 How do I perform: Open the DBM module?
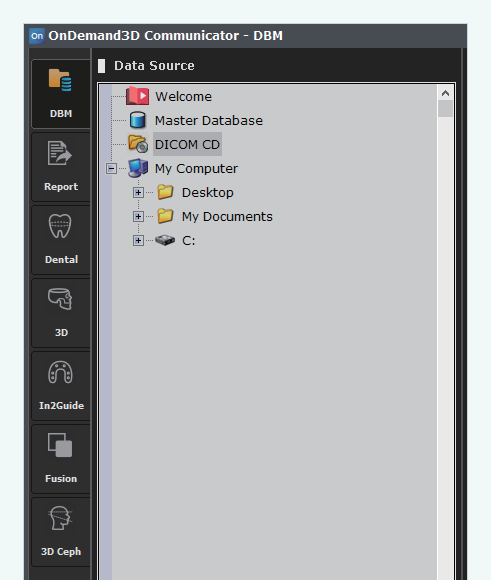click(x=61, y=94)
